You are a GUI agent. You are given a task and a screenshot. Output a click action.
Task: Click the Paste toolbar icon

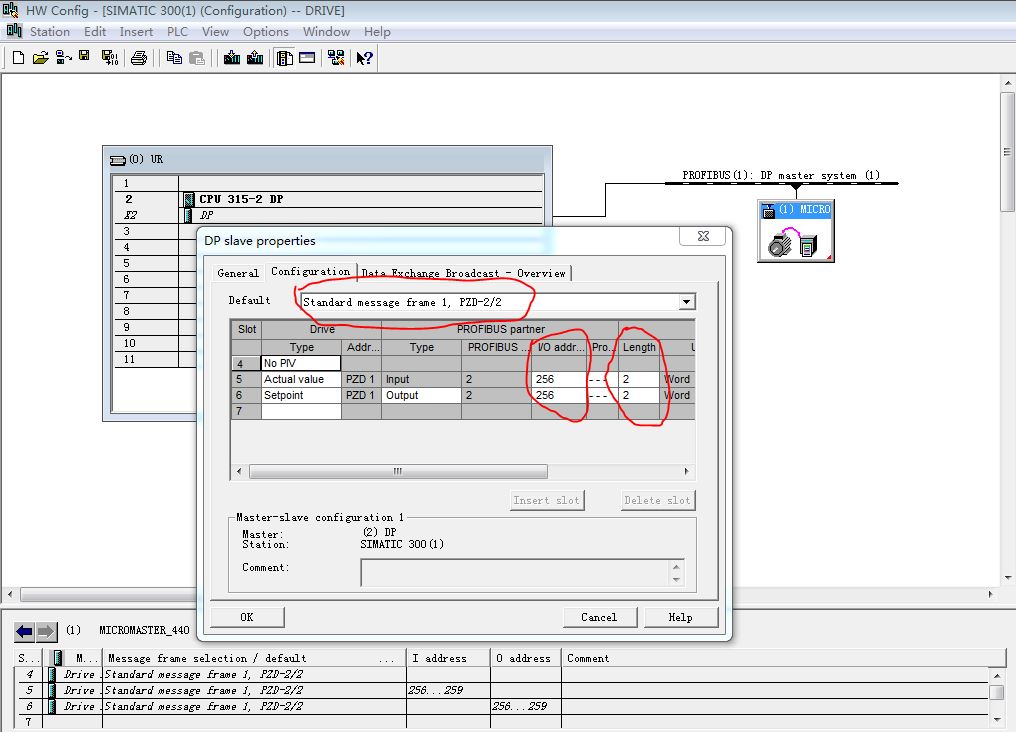197,58
